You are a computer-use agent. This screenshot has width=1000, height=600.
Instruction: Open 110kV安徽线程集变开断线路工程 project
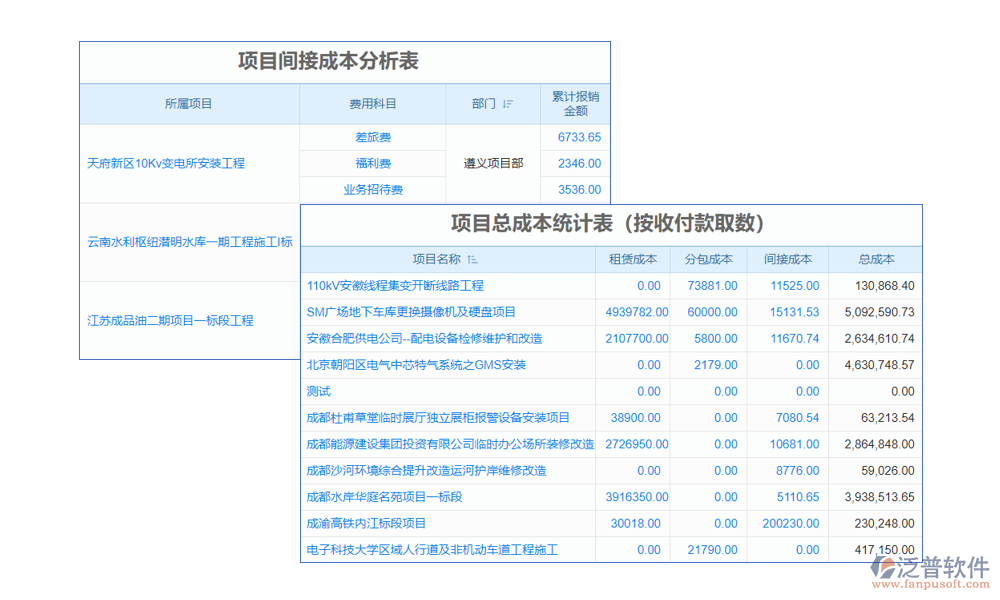coord(395,286)
